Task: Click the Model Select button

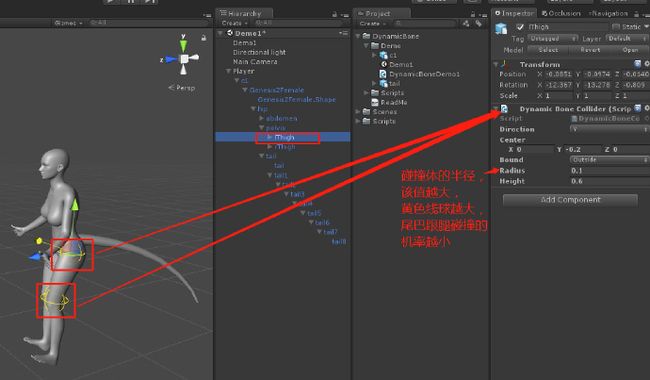Action: 548,50
